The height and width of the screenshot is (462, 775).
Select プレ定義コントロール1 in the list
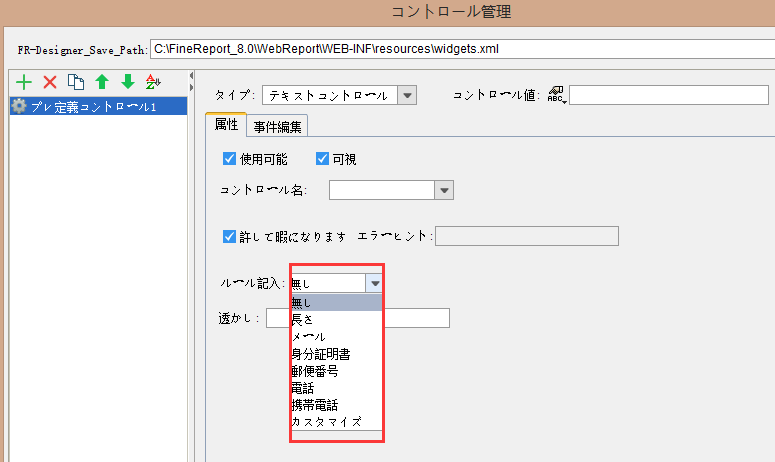click(98, 106)
